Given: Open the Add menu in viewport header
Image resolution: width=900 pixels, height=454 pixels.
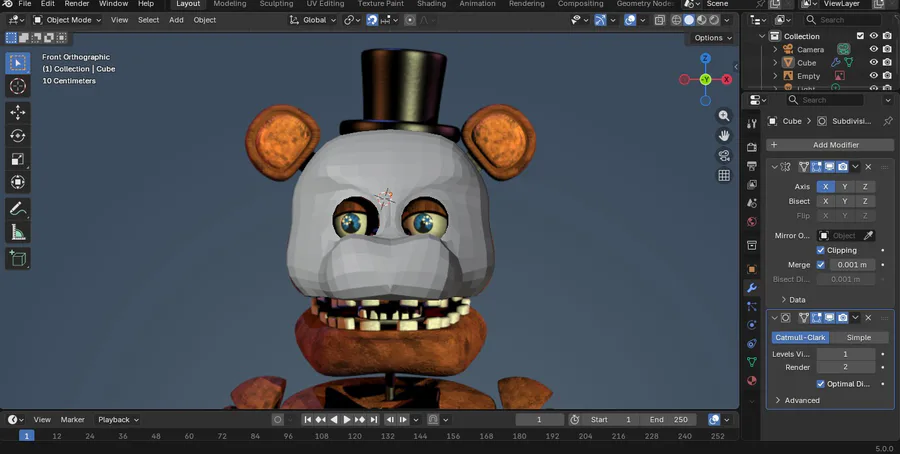Looking at the screenshot, I should [176, 20].
